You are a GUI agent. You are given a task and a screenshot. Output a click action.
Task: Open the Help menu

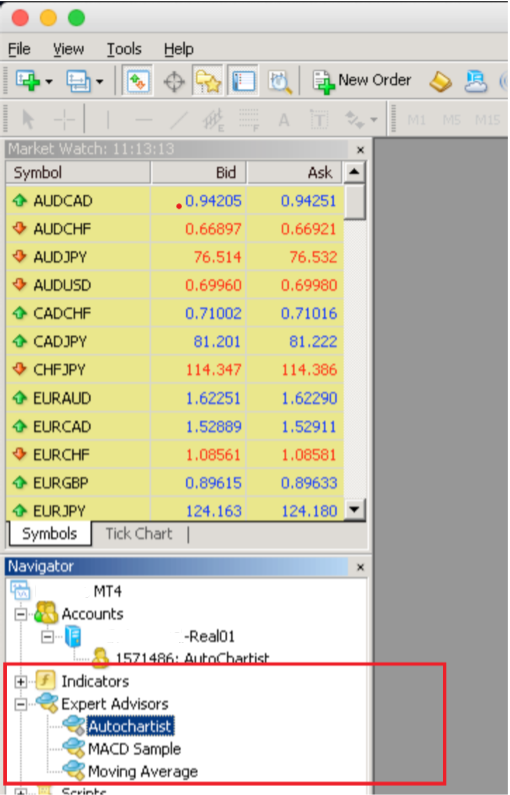coord(178,49)
